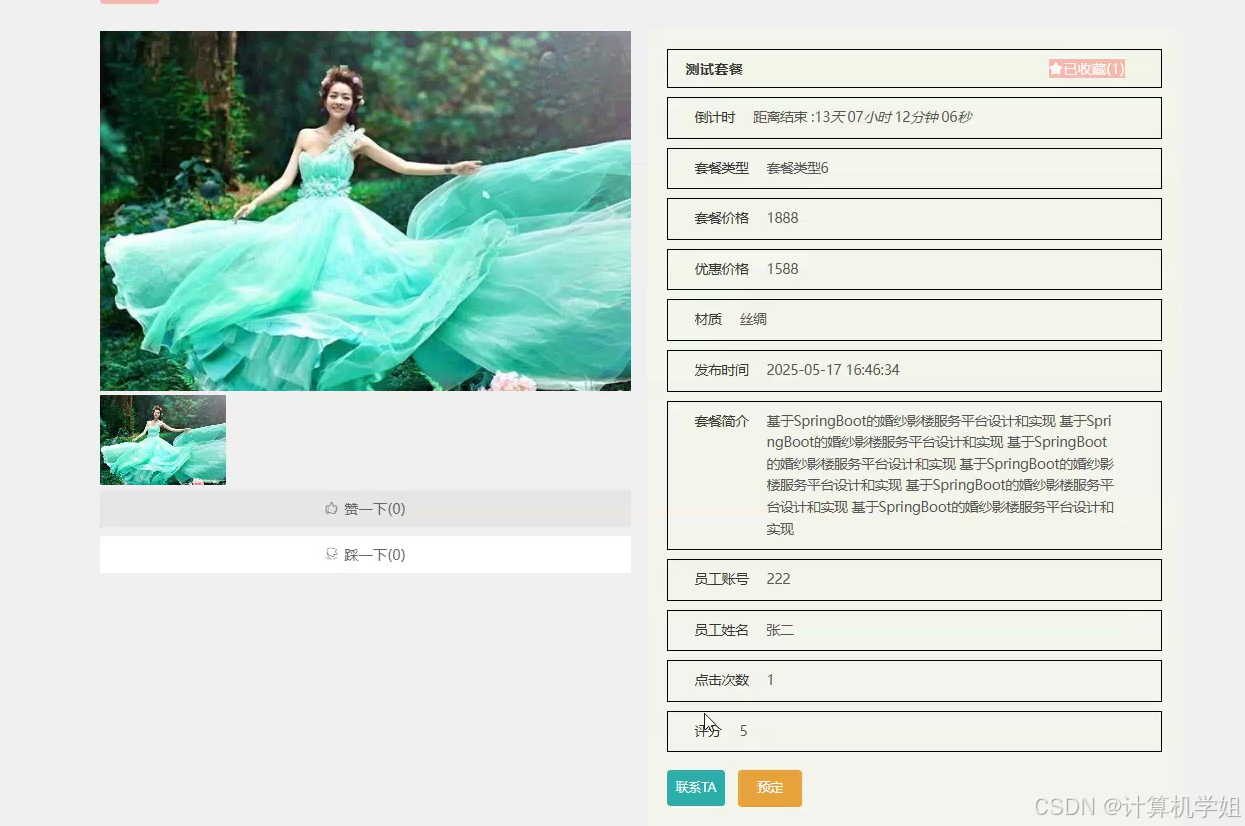Click the 联系TA button

[696, 788]
